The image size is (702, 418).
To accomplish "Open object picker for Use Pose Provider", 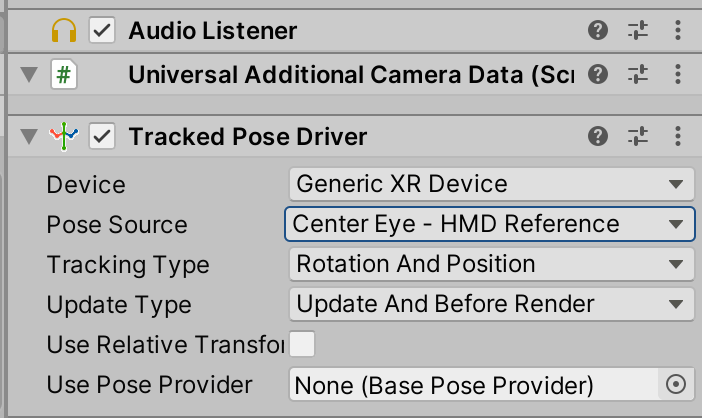I will click(x=676, y=384).
